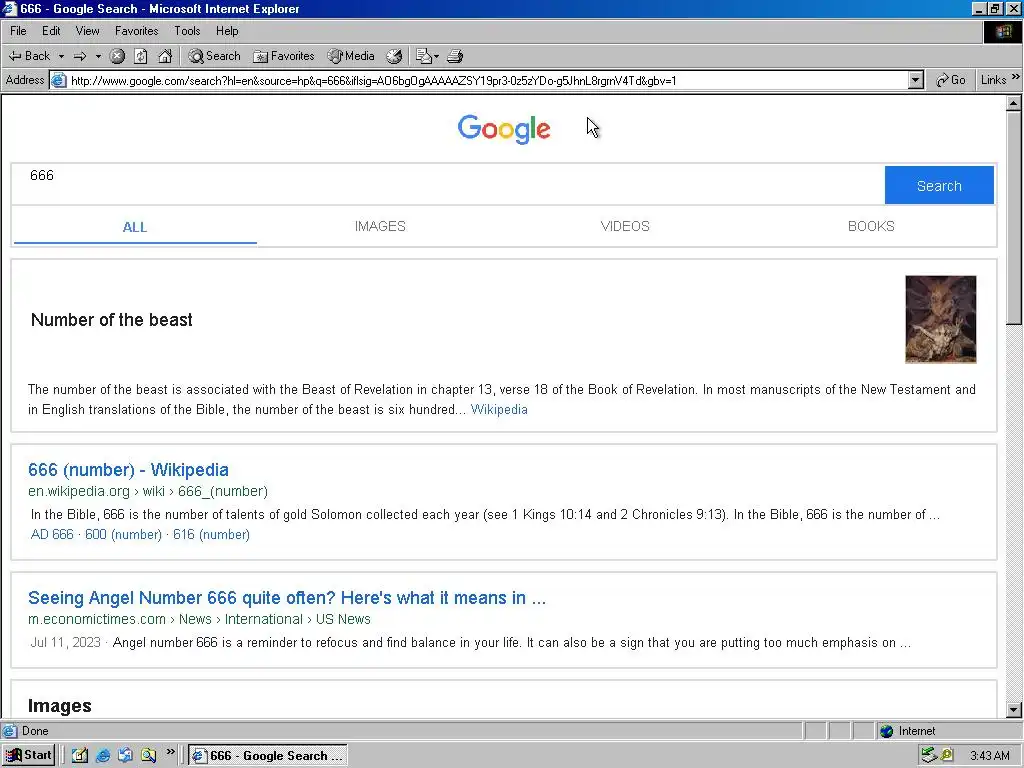Print the page with the printer icon
This screenshot has height=768, width=1024.
455,56
